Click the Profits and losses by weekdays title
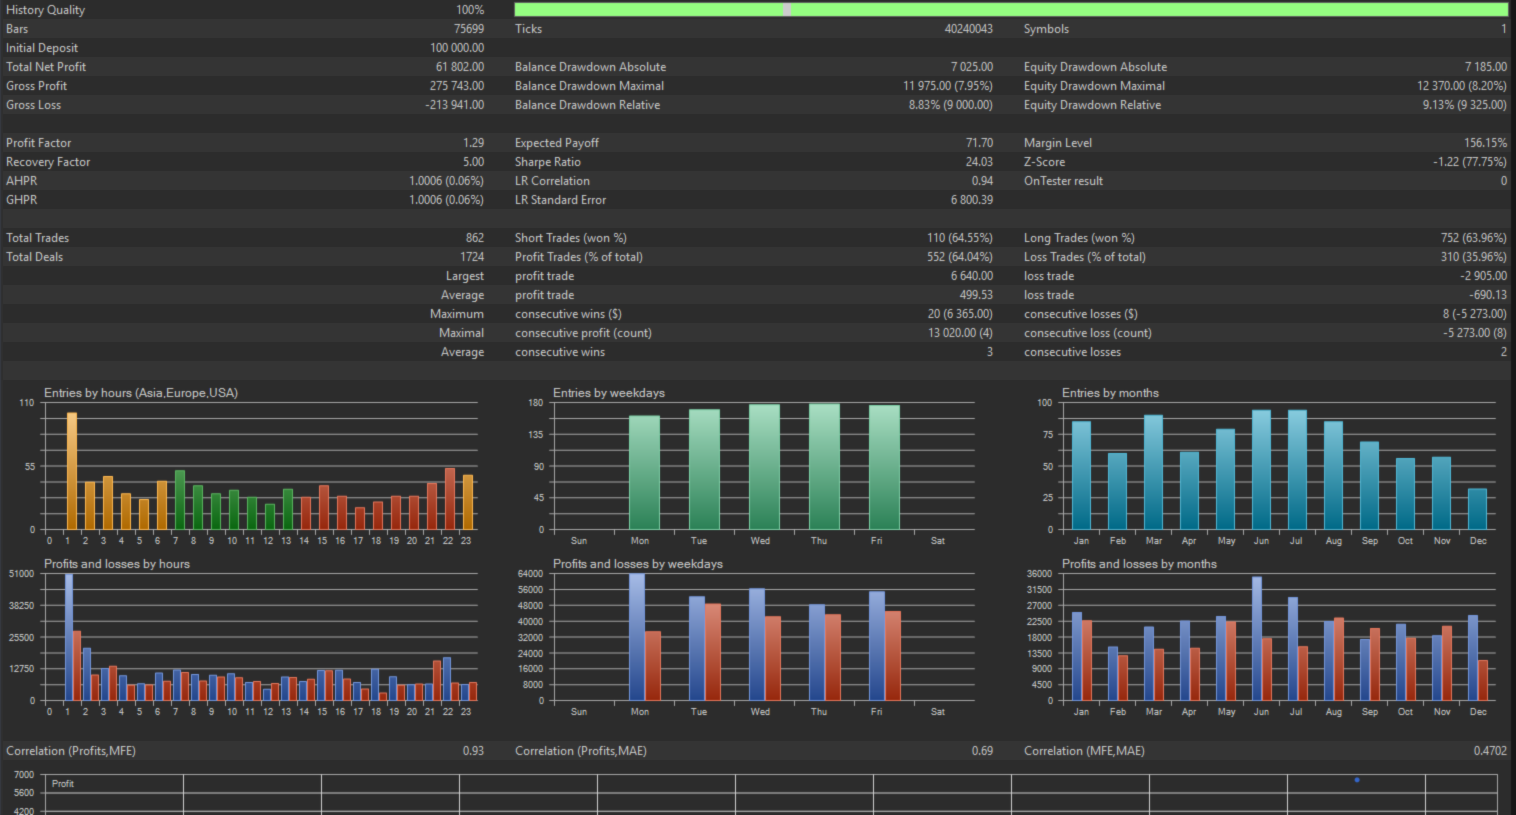Screen dimensions: 1516x815 click(x=638, y=564)
